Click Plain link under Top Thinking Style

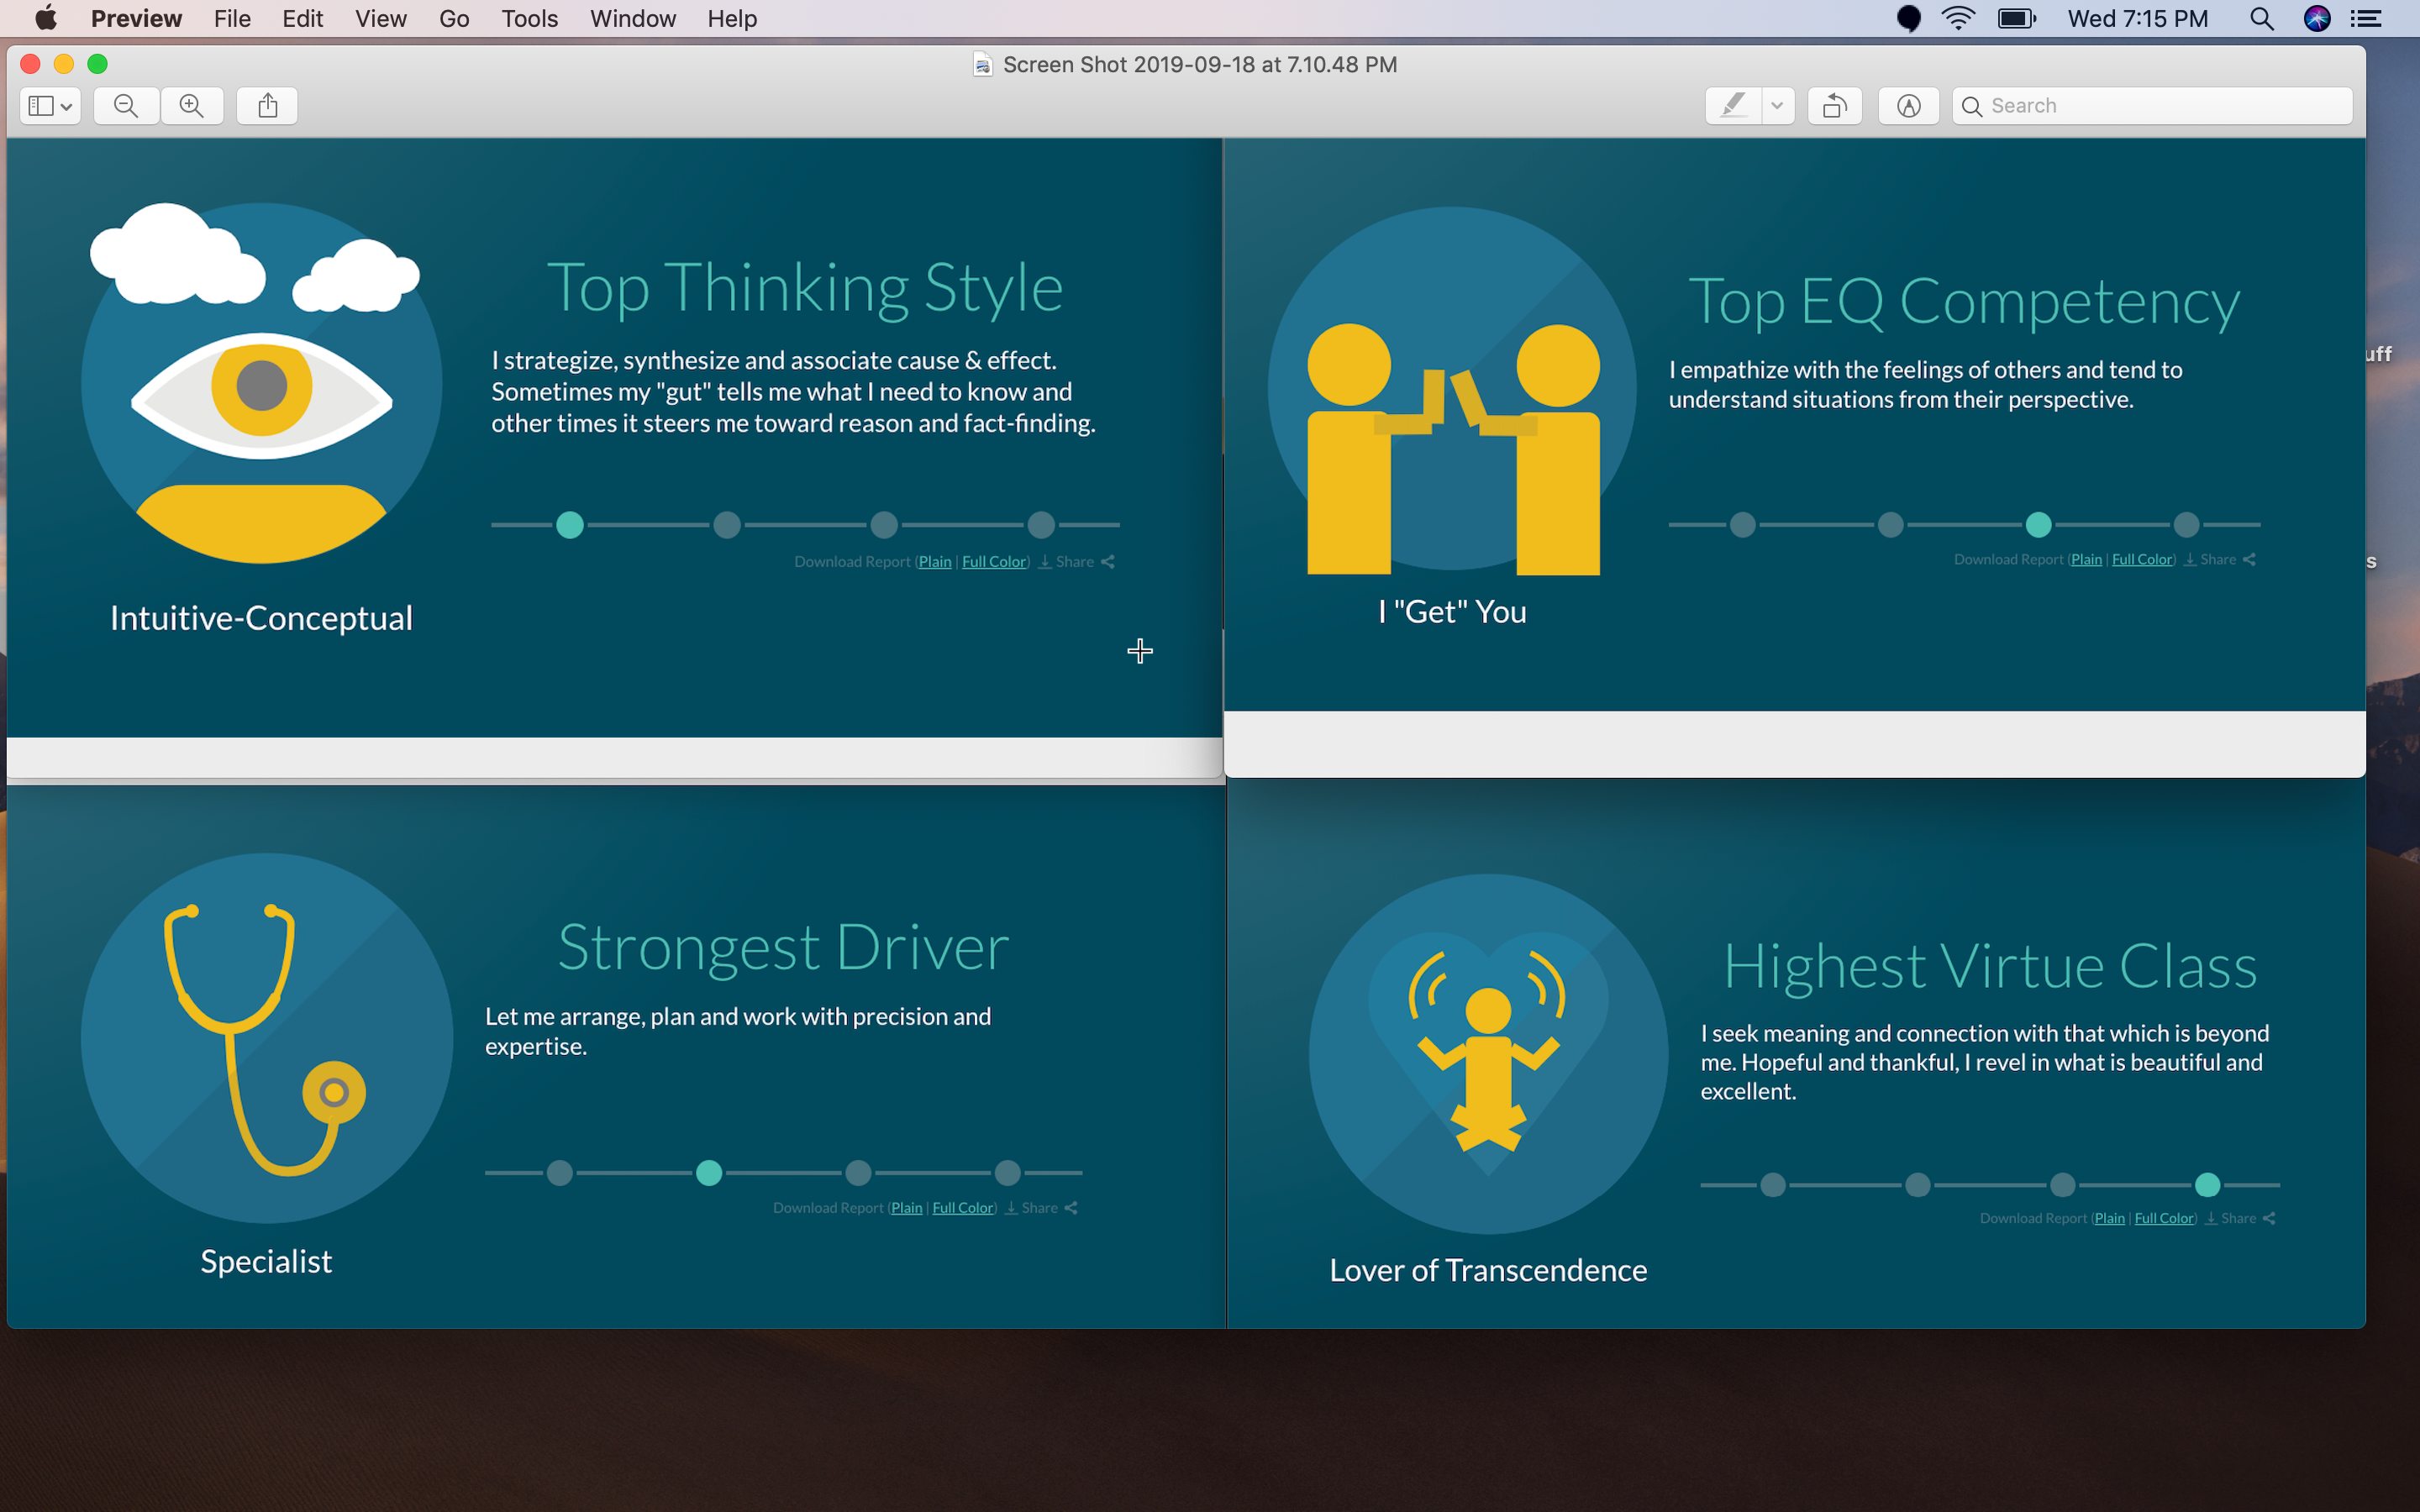(935, 562)
